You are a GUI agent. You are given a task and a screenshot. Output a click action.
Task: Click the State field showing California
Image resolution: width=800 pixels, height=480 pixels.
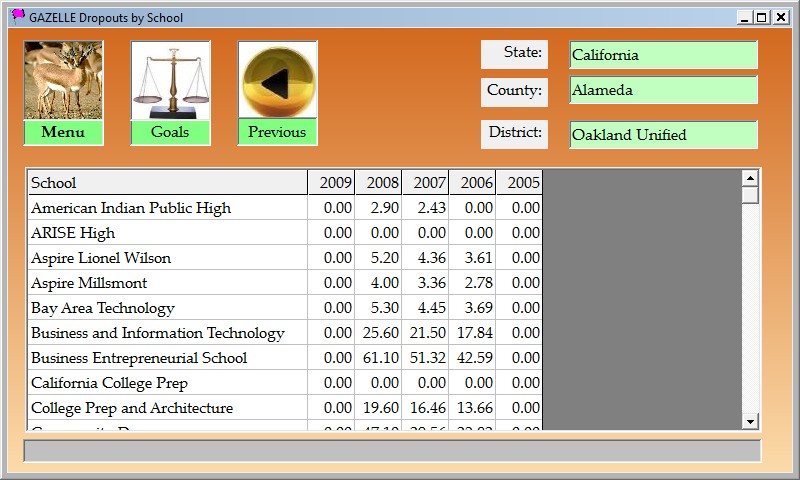point(663,55)
